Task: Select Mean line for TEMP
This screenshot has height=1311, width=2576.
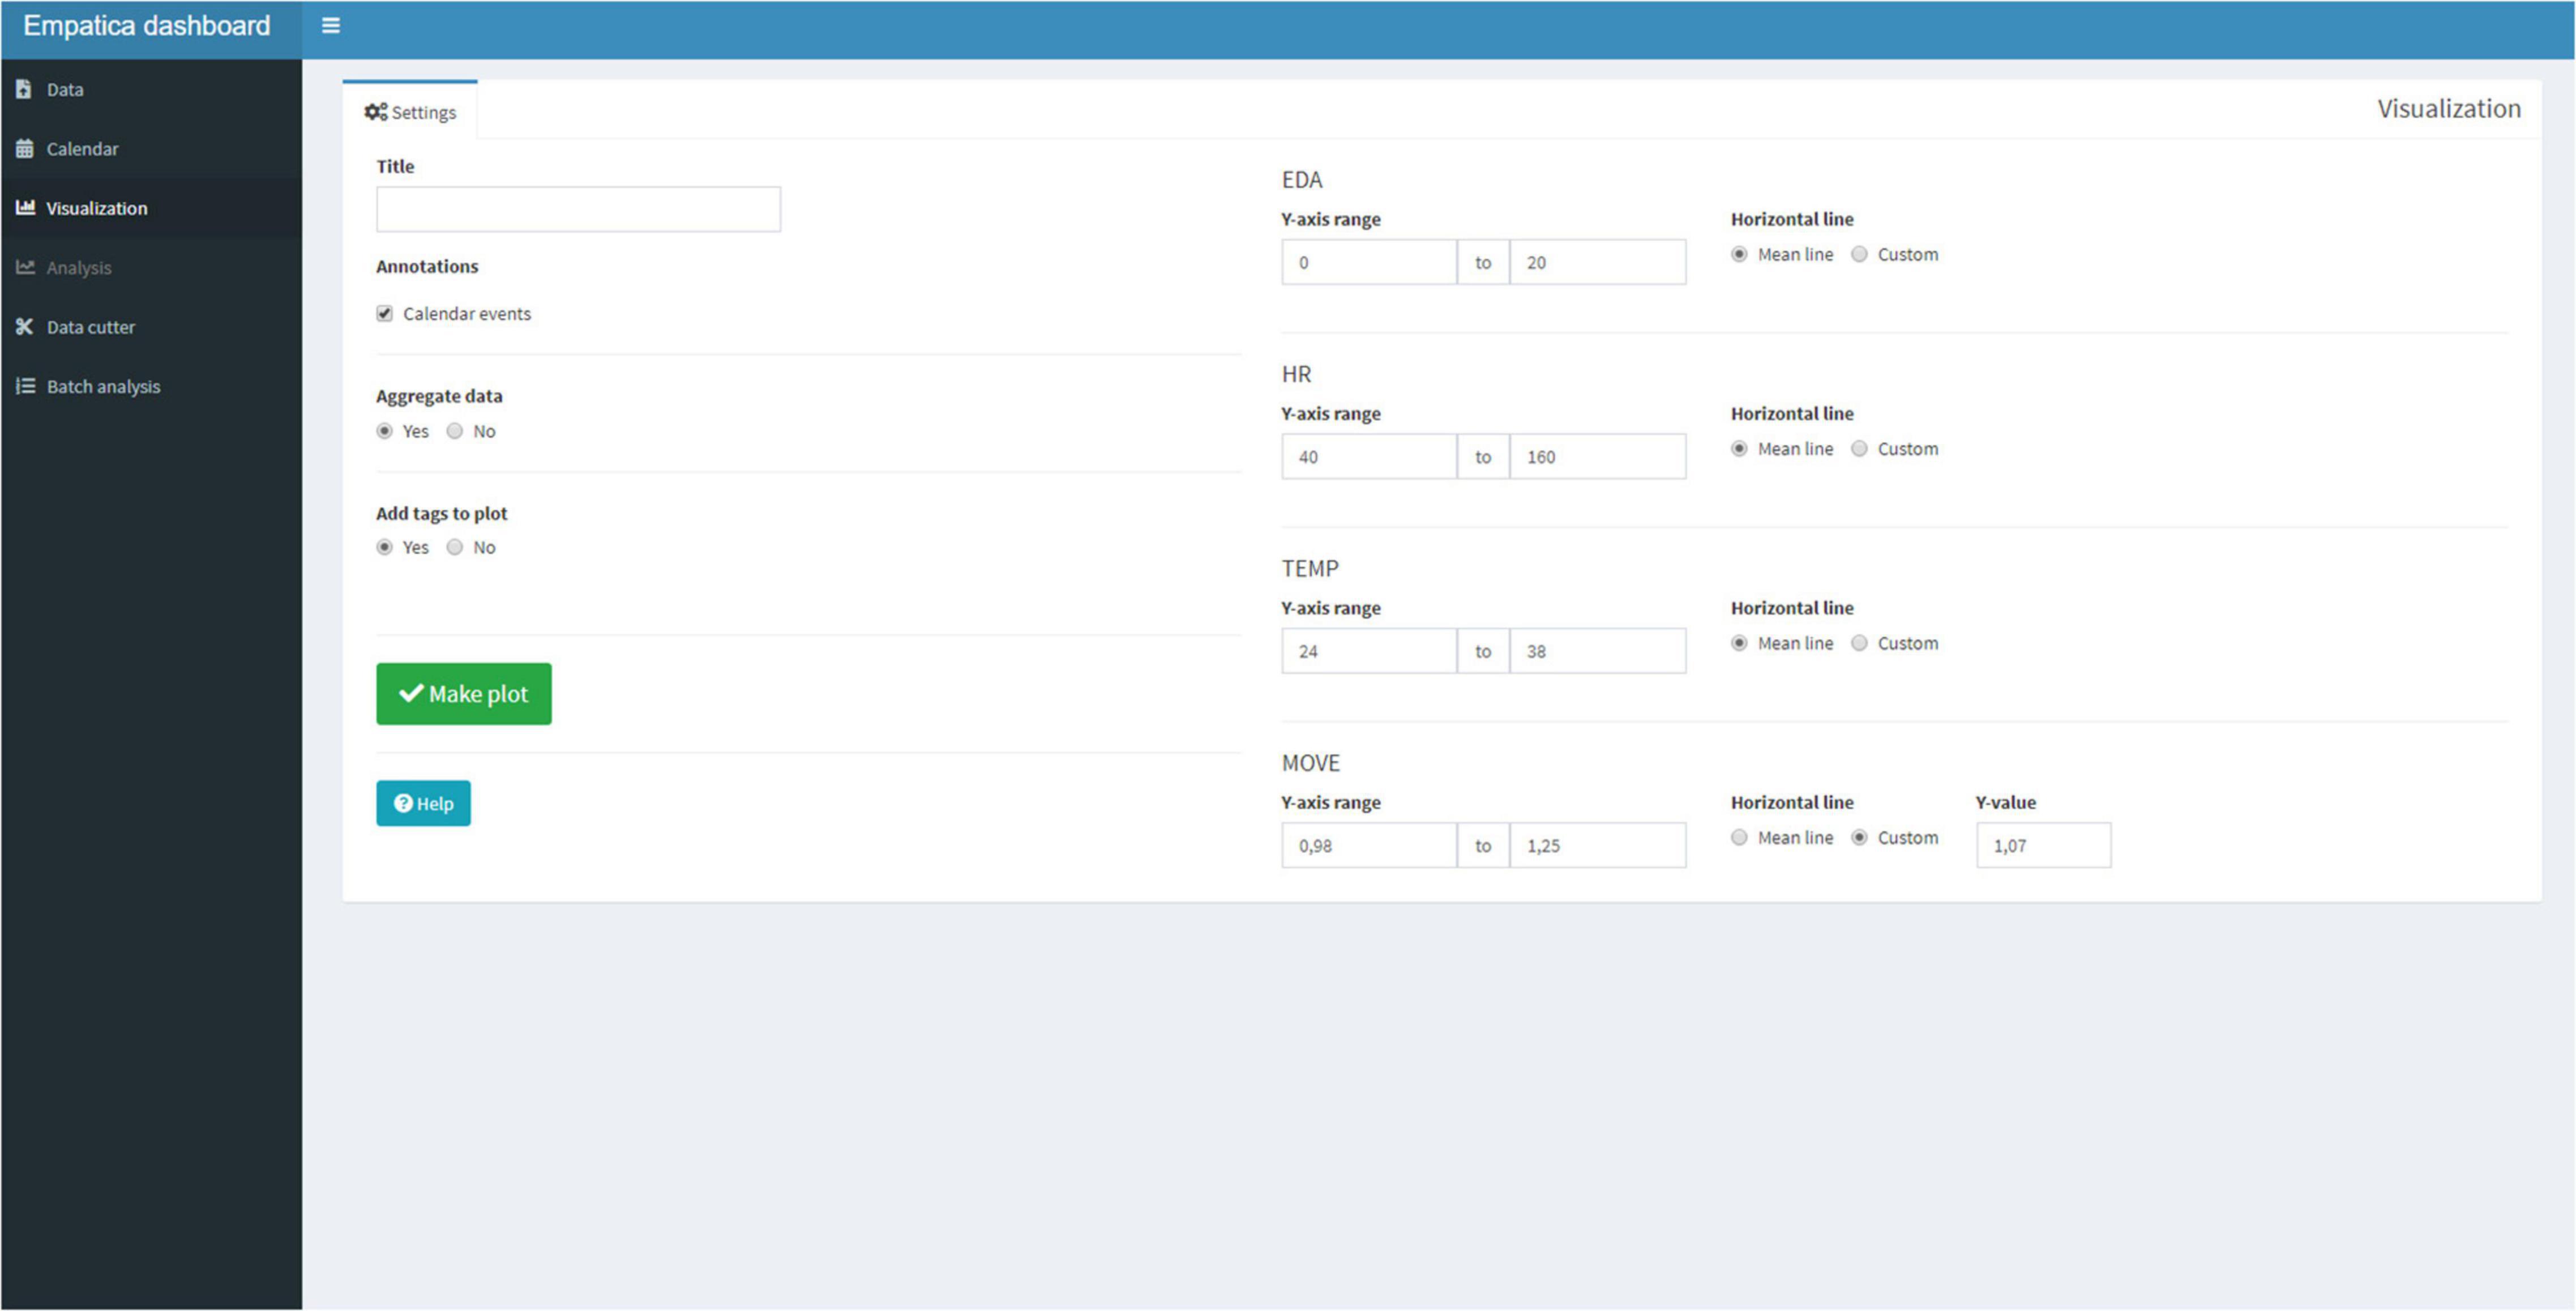Action: [x=1740, y=643]
